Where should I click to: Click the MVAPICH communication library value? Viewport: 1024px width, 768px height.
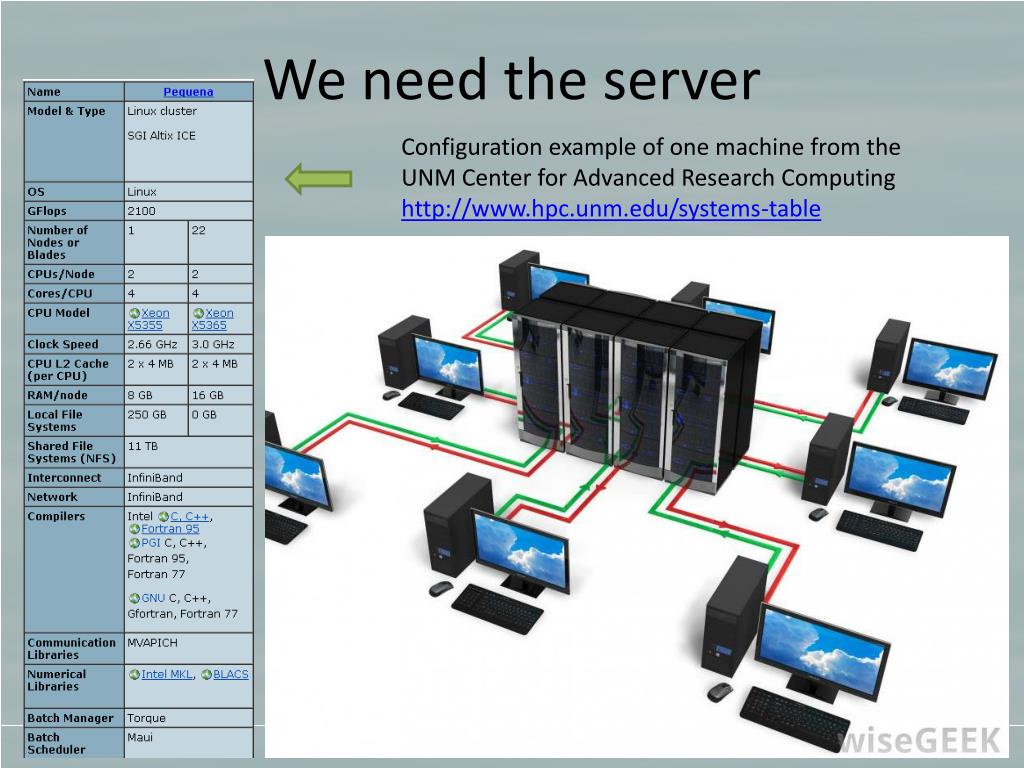152,643
